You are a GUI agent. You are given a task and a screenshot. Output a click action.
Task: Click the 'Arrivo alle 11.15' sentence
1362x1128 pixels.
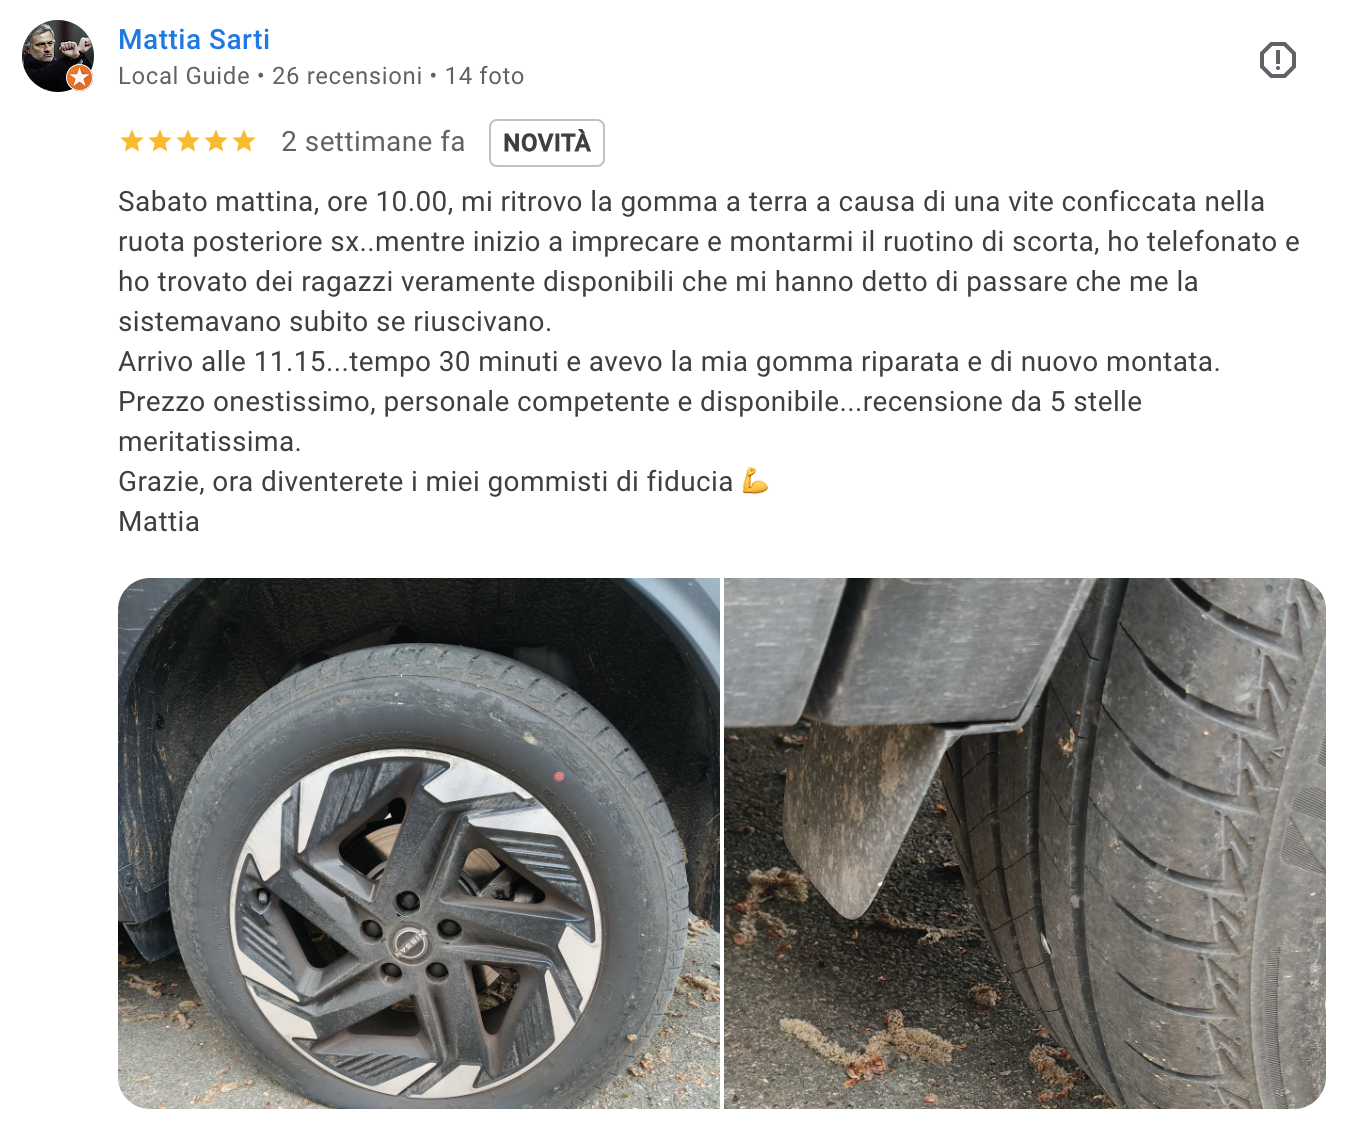(669, 362)
